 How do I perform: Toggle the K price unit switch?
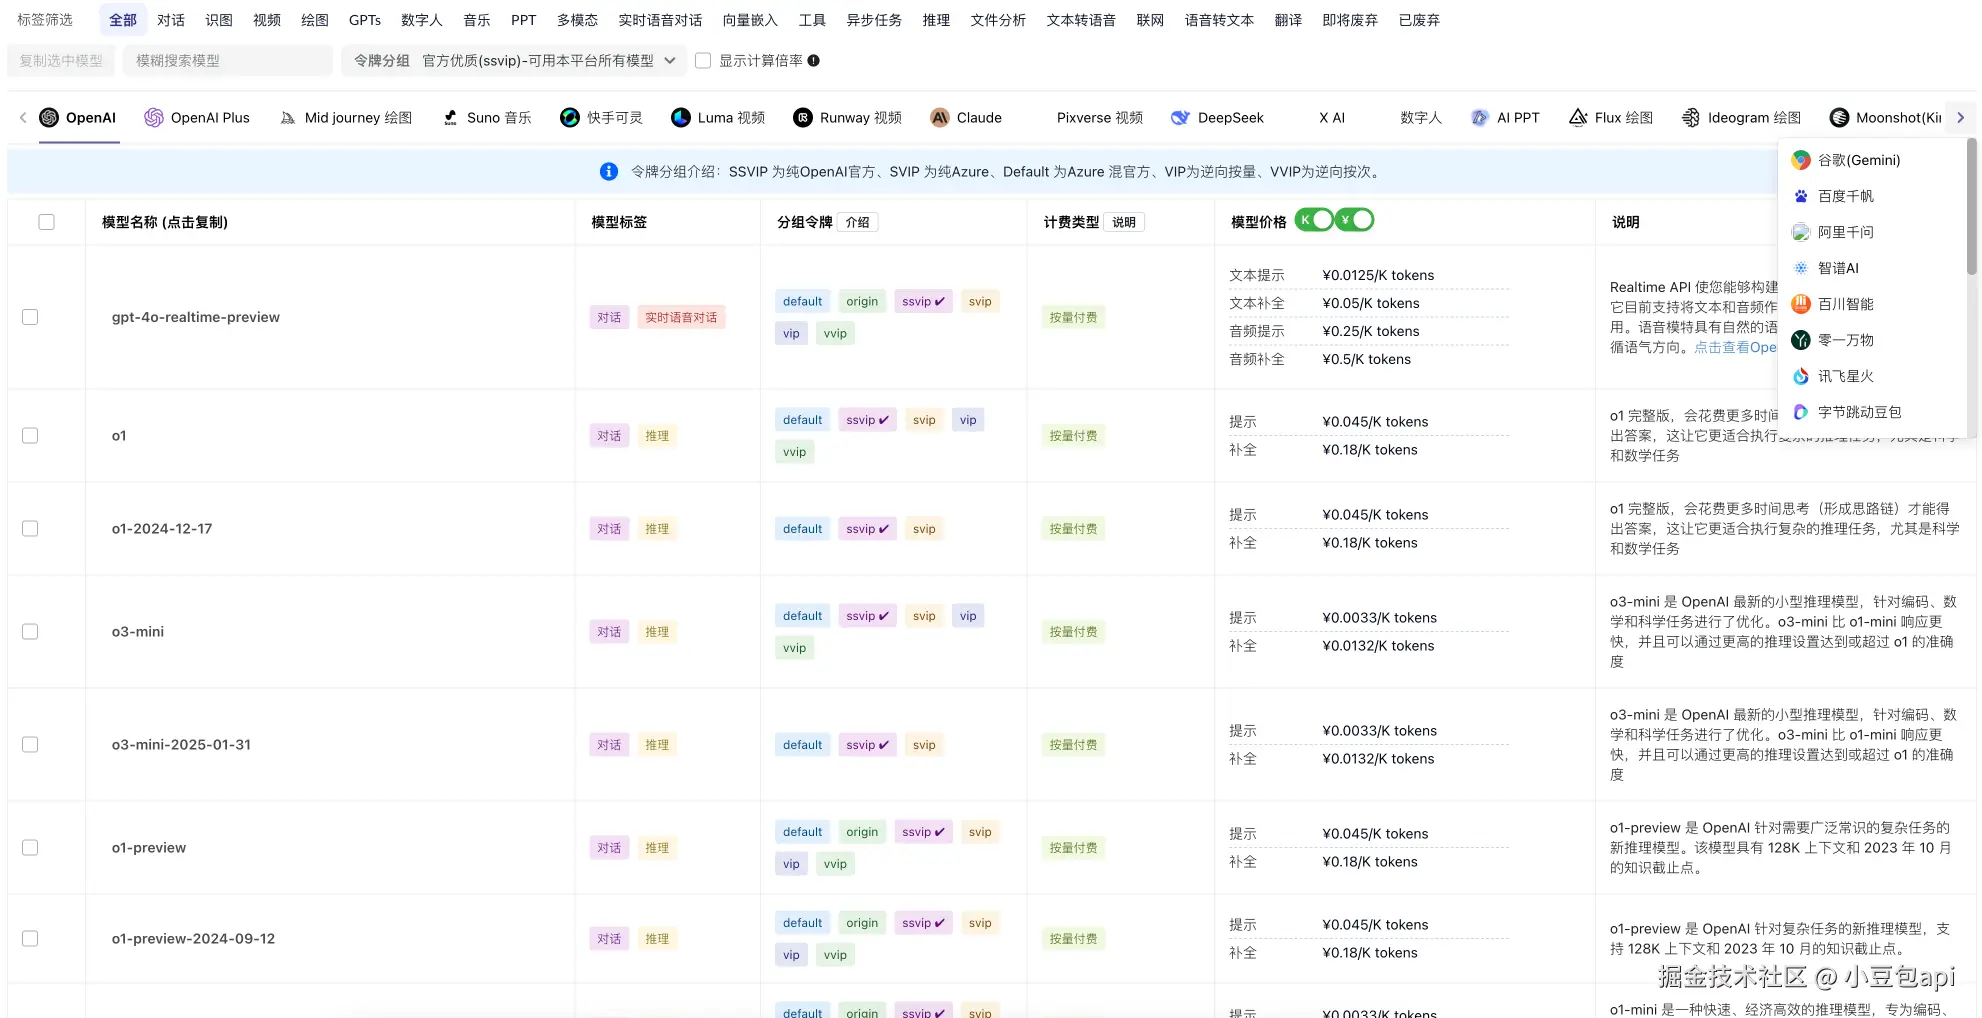click(1314, 220)
